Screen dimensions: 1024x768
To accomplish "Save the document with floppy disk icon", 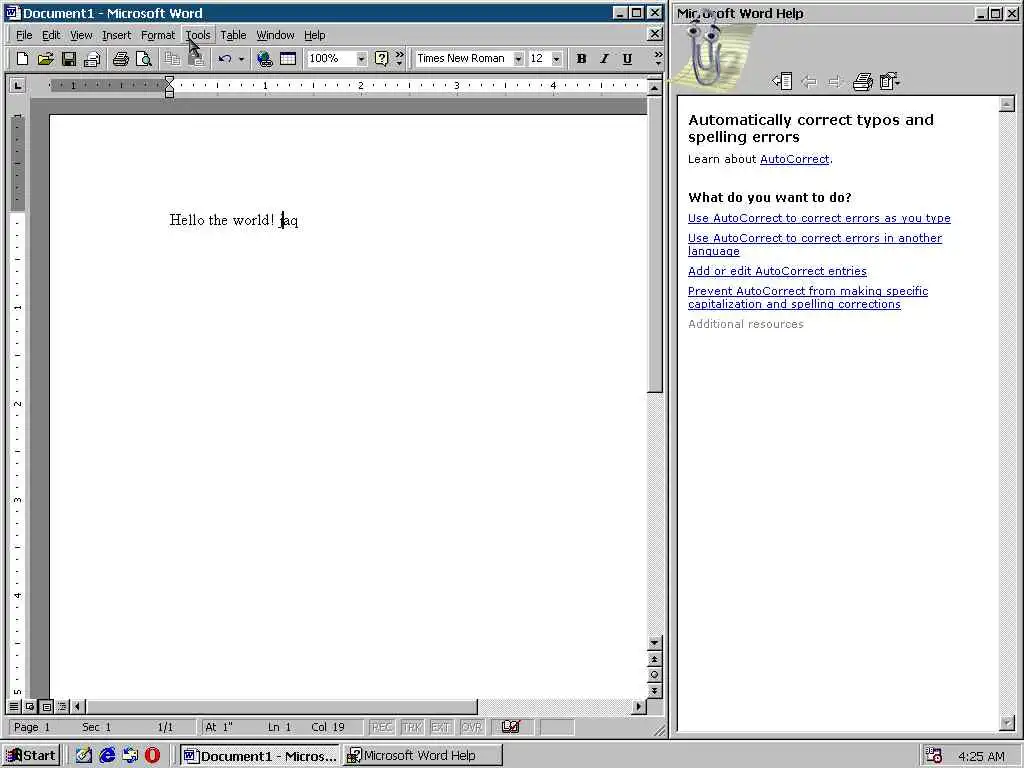I will pyautogui.click(x=69, y=59).
